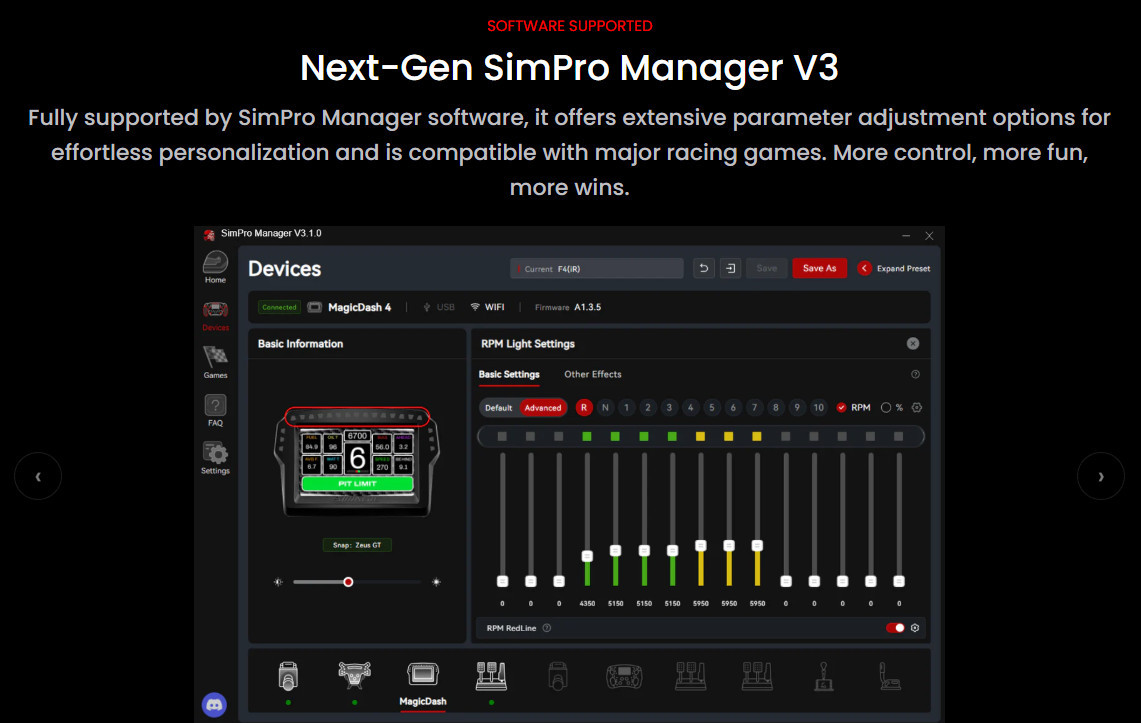Click the Connected status badge

[x=279, y=307]
